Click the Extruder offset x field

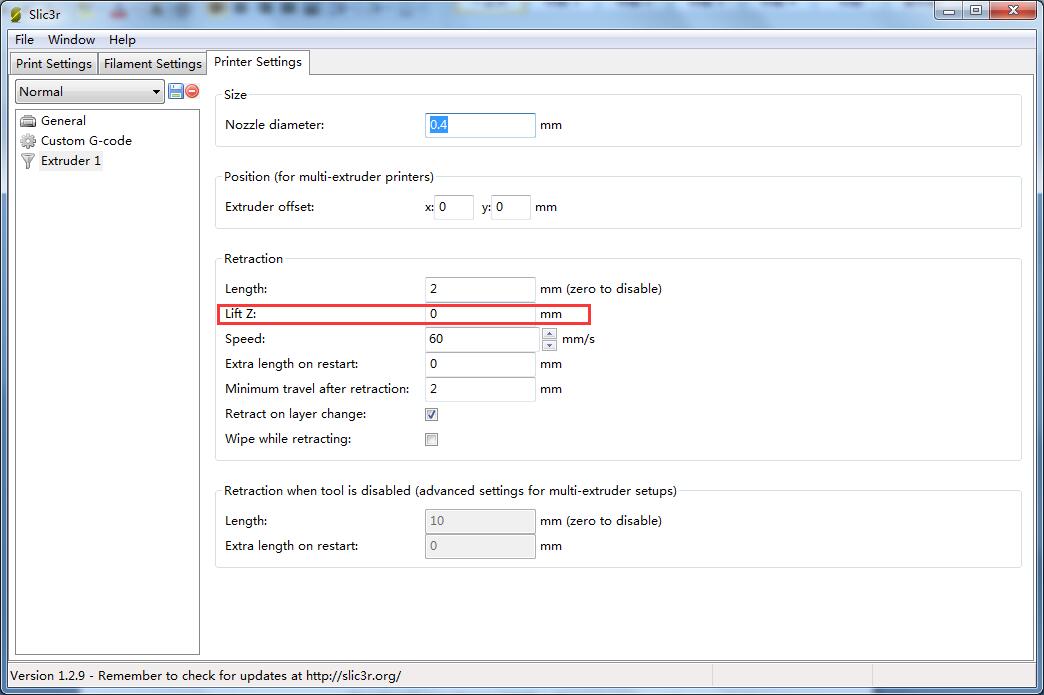point(454,207)
